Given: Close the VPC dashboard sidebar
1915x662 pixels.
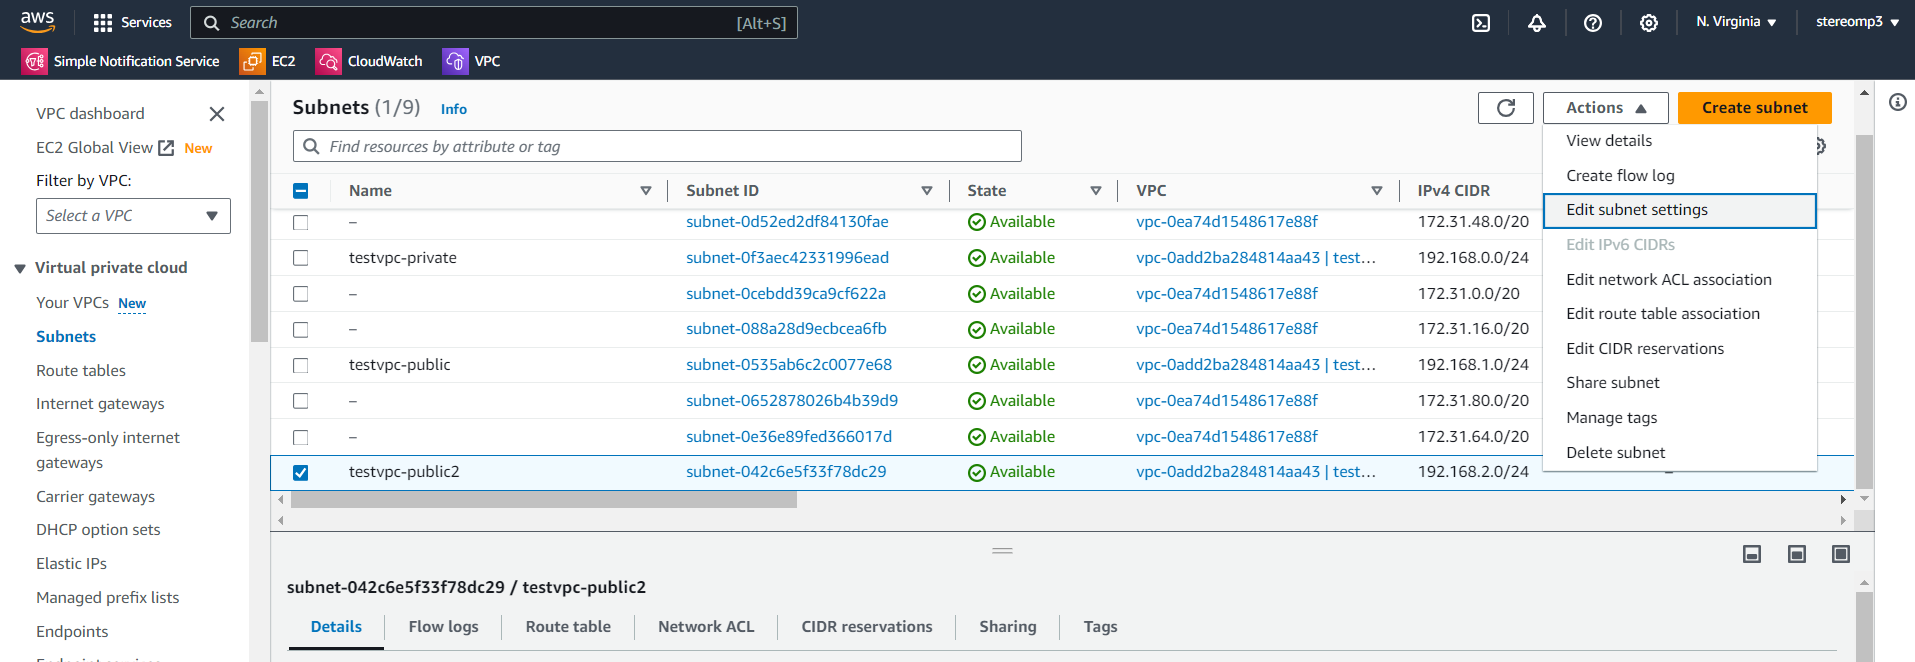Looking at the screenshot, I should (x=216, y=114).
